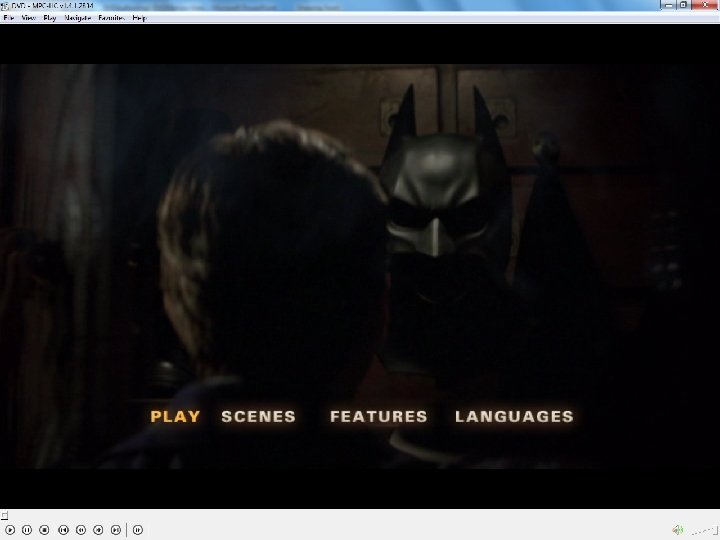Close the MPC-HC window
This screenshot has width=720, height=540.
[x=705, y=5]
